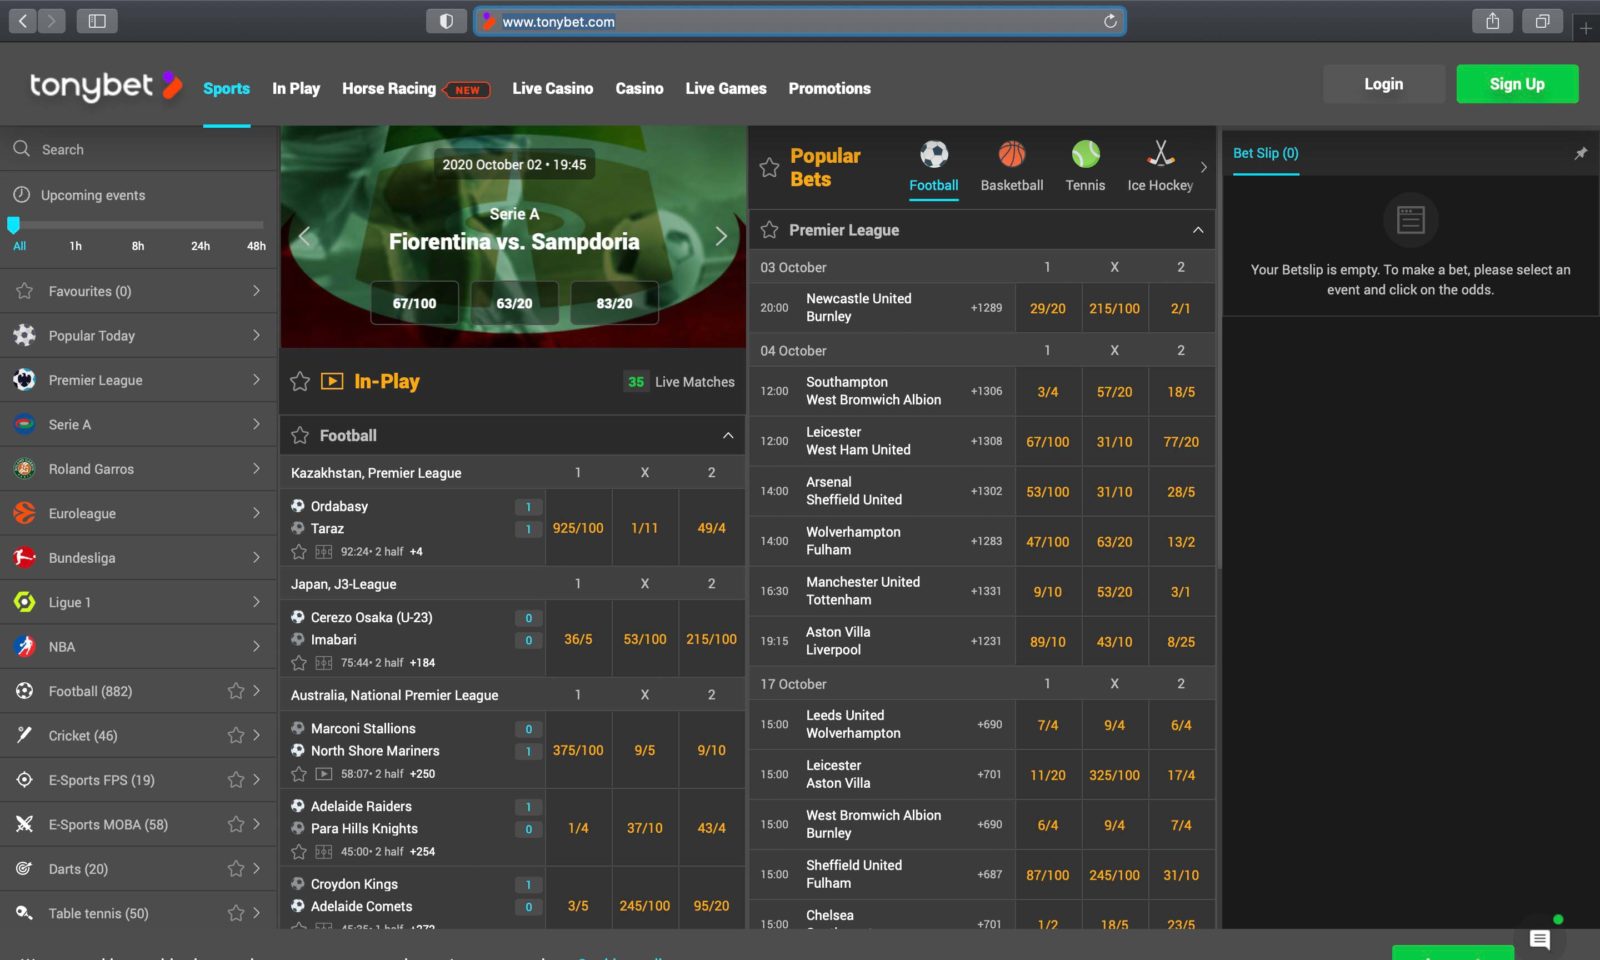
Task: Click the search magnifier in the sidebar
Action: pos(22,148)
